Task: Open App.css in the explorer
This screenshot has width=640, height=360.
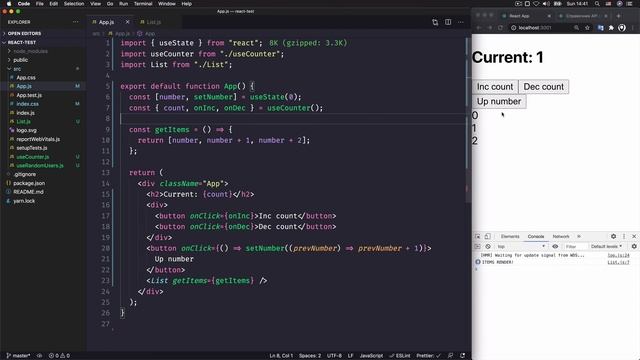Action: (x=26, y=78)
